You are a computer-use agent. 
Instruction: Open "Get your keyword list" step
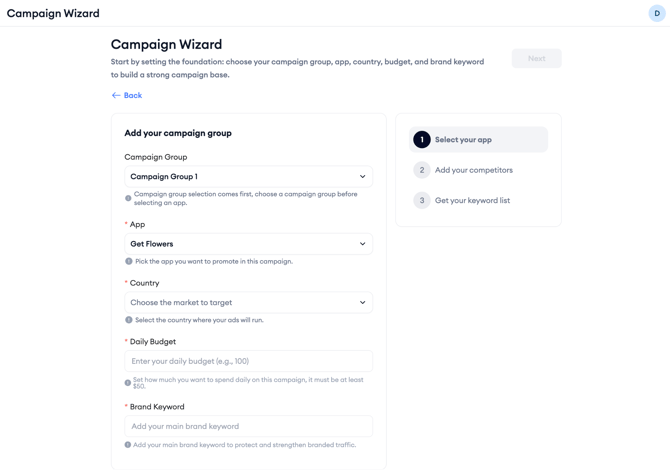(x=472, y=200)
